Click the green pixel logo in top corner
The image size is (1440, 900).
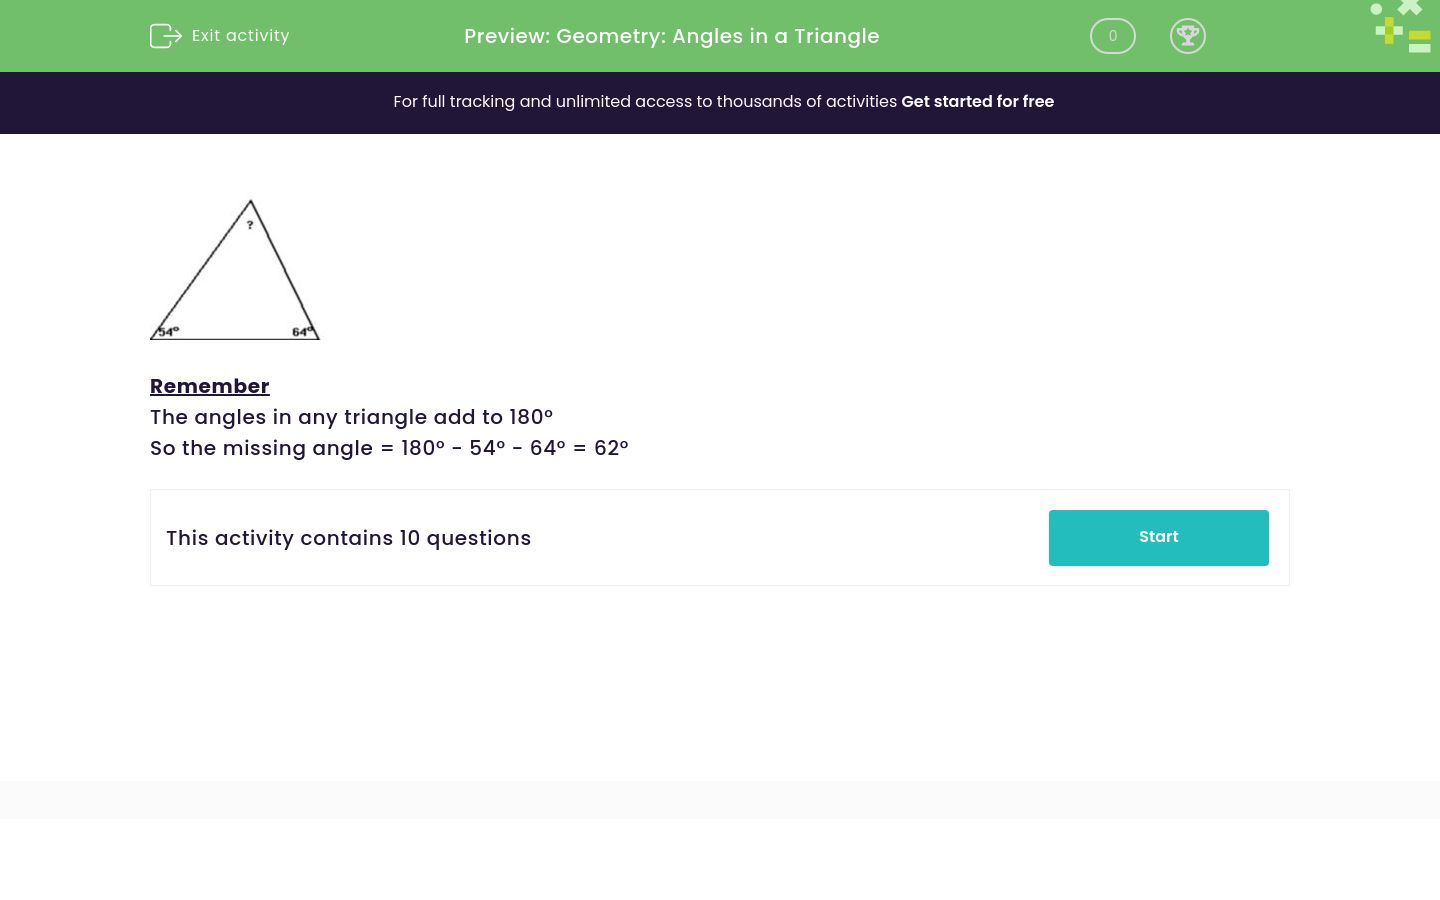tap(1400, 26)
